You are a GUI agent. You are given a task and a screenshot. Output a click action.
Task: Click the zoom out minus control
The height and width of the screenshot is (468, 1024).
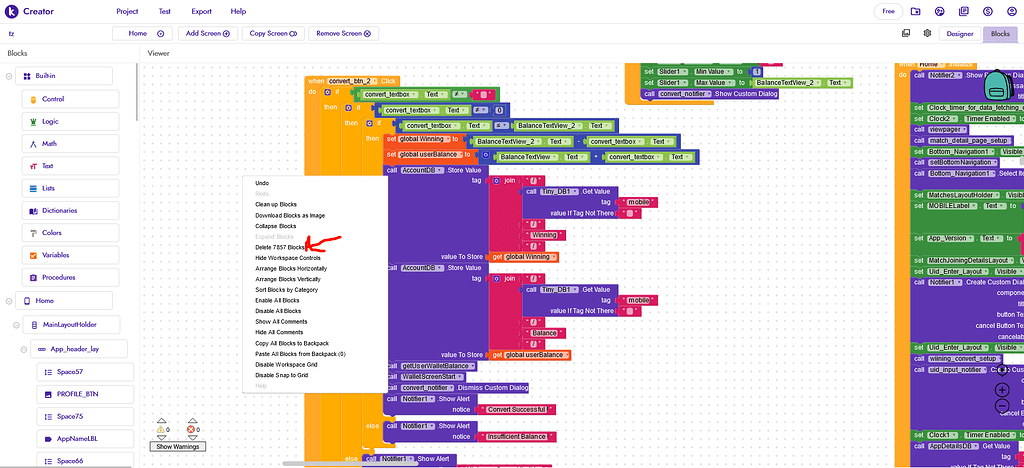(x=1002, y=407)
